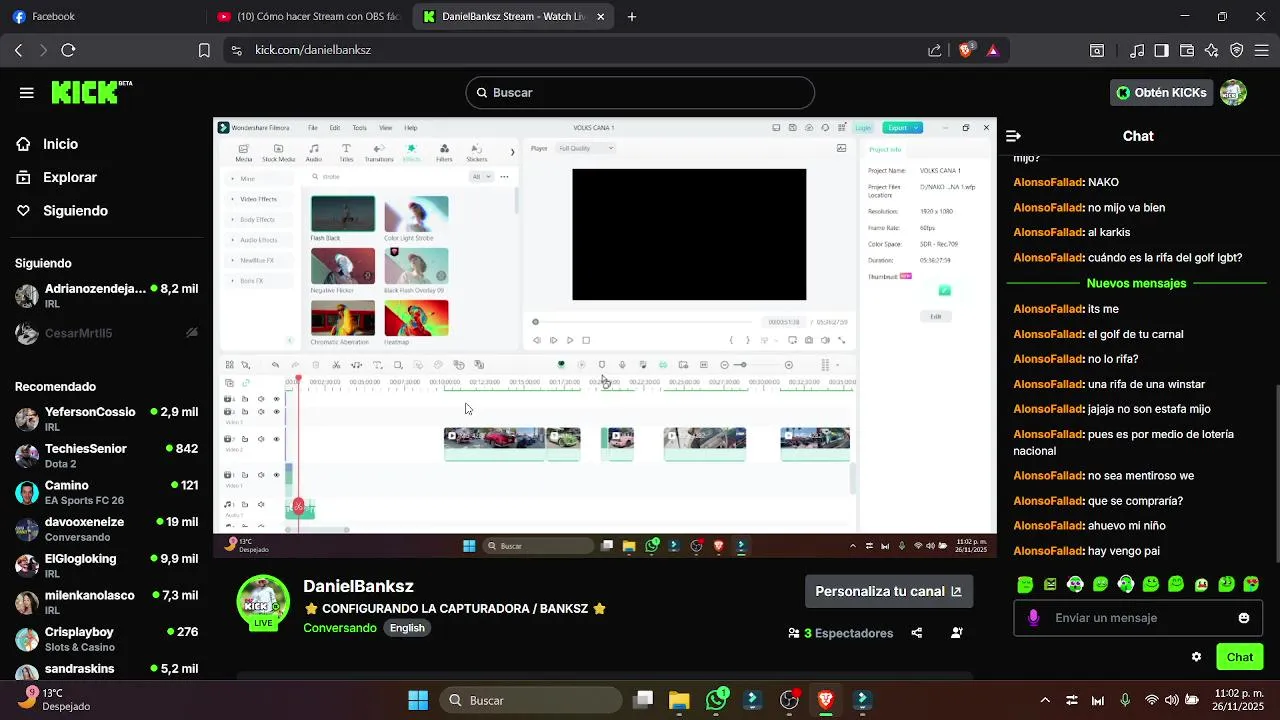Open File Explorer from Windows taskbar

tap(679, 700)
